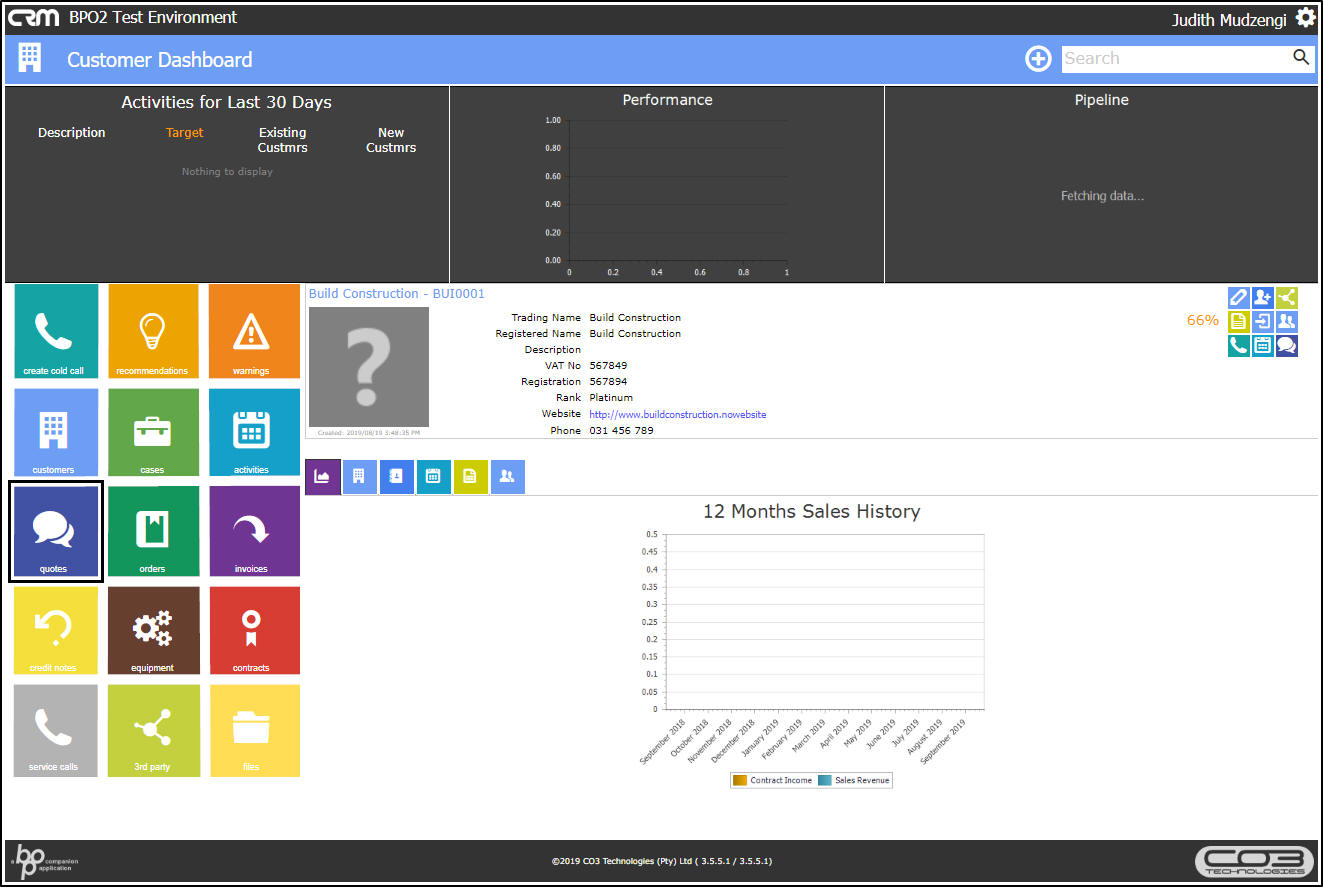The height and width of the screenshot is (887, 1323).
Task: Click the add contact person-plus icon
Action: [x=1262, y=297]
